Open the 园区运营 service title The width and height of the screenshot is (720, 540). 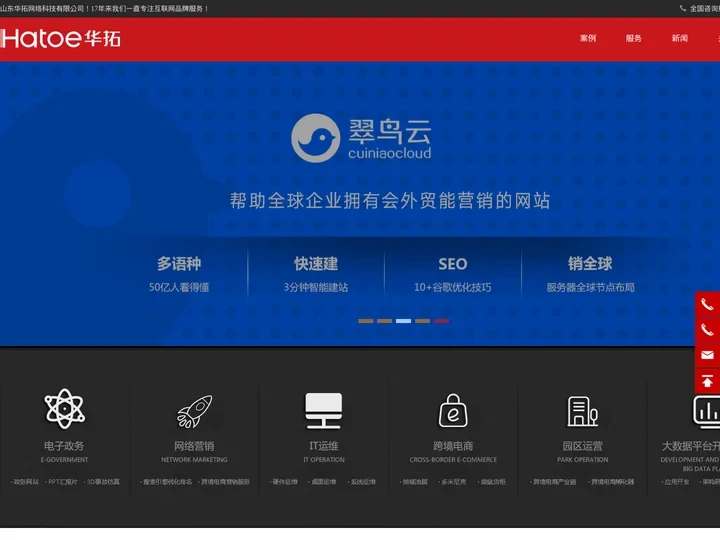583,446
